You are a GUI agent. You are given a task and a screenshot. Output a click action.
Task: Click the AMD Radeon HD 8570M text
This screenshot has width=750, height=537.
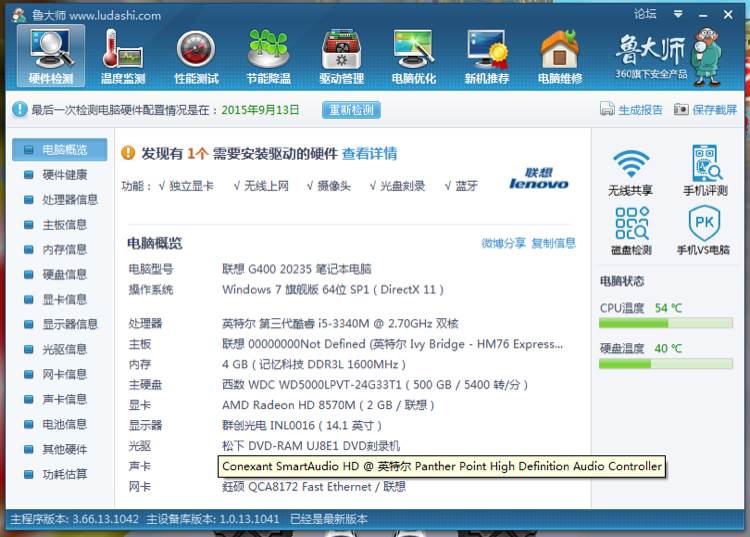[x=328, y=405]
